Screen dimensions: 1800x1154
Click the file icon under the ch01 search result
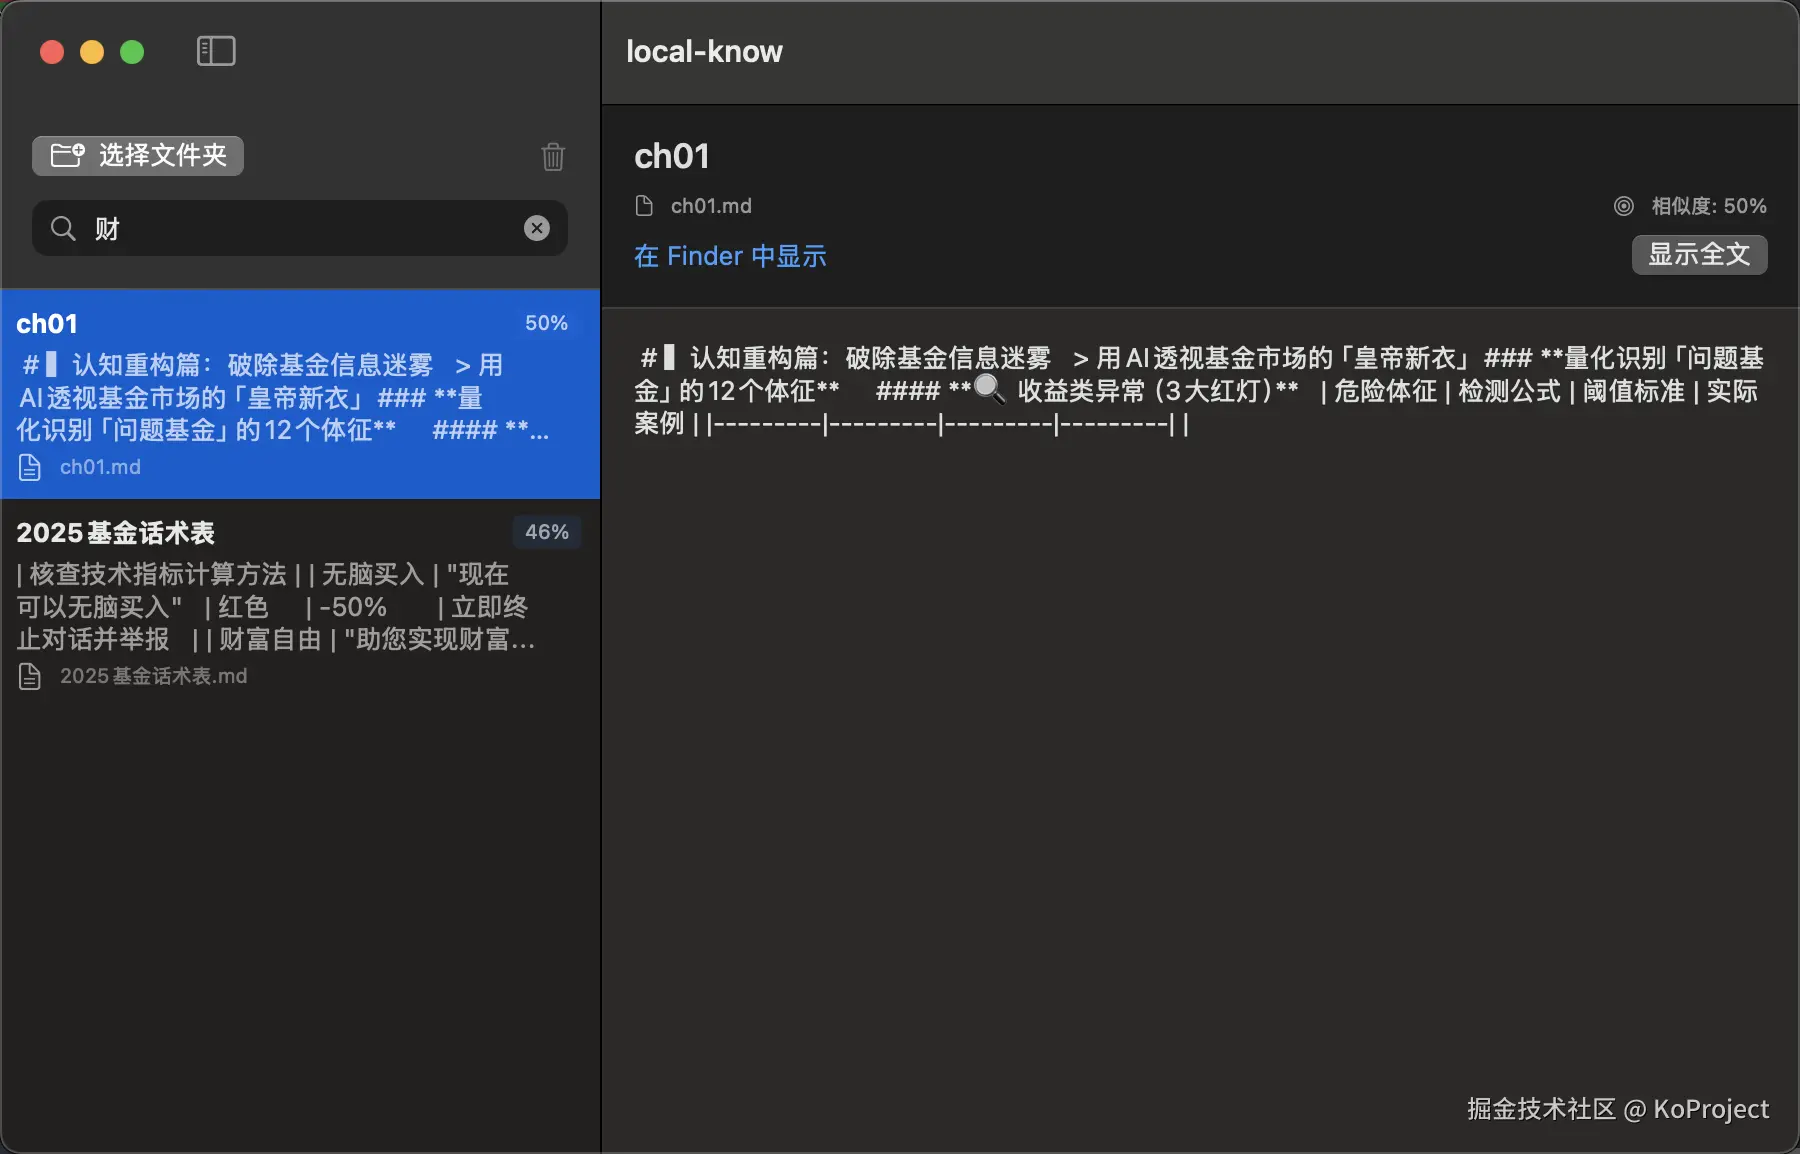[31, 466]
